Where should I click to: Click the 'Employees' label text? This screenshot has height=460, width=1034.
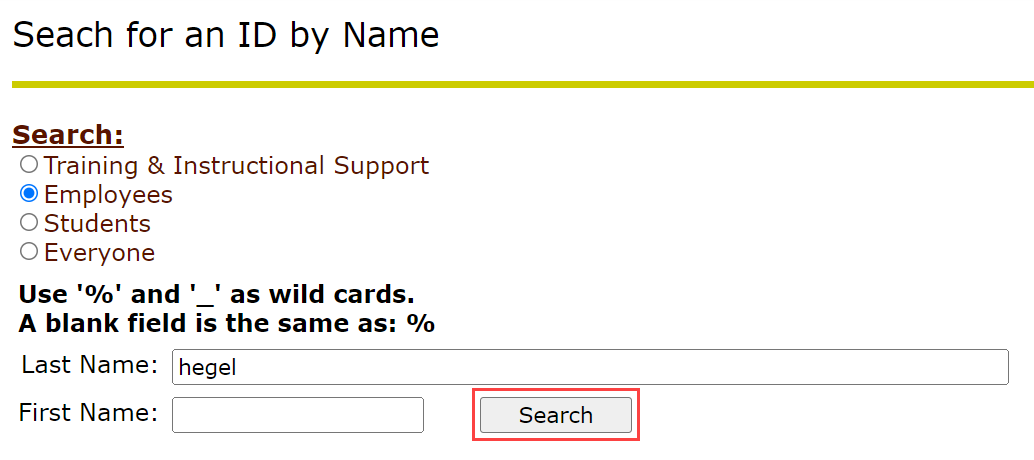108,194
